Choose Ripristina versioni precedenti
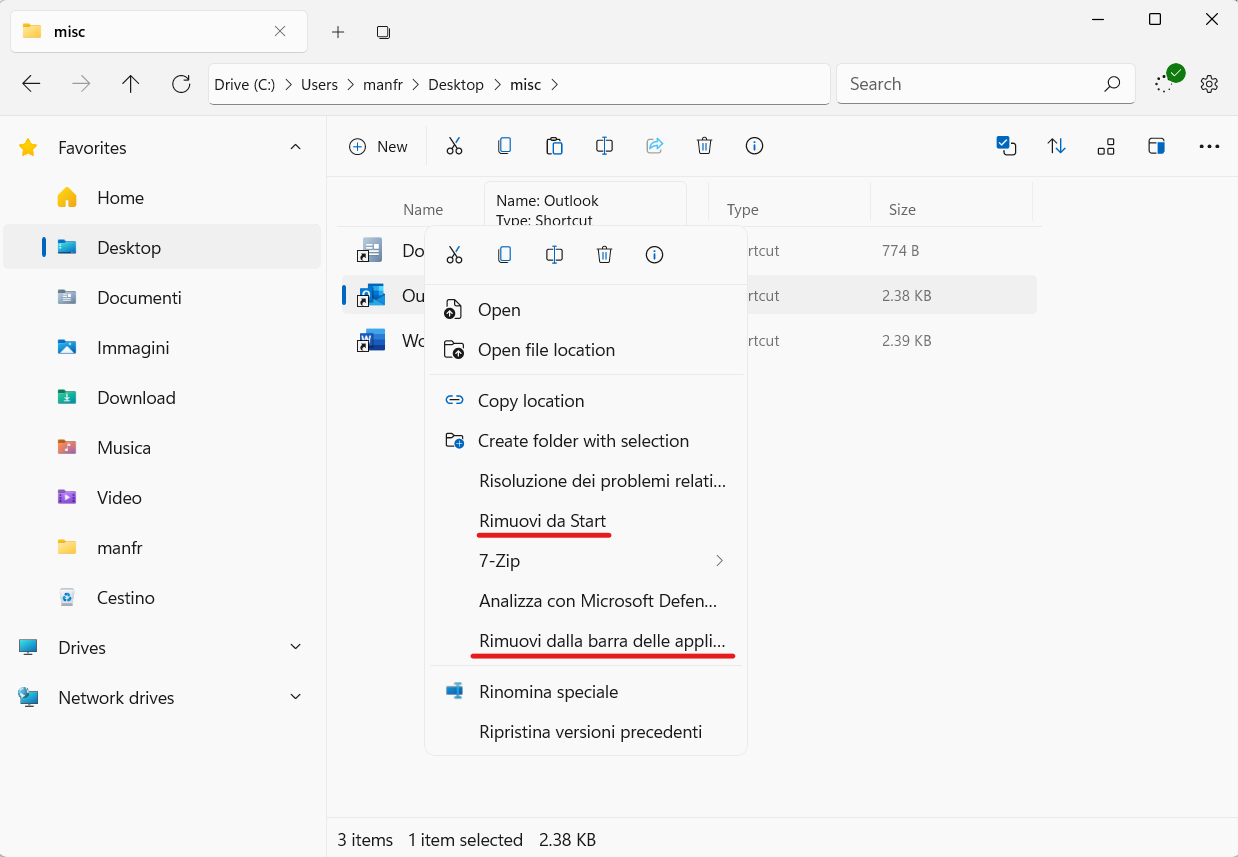This screenshot has width=1238, height=857. point(586,732)
